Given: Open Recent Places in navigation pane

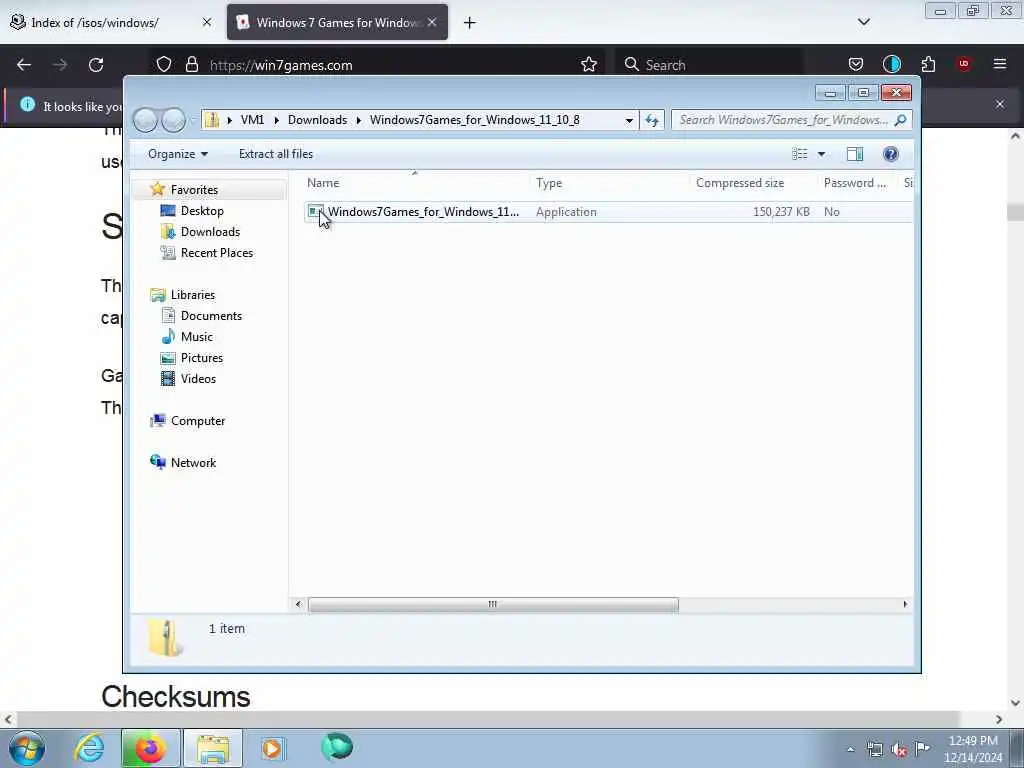Looking at the screenshot, I should pyautogui.click(x=207, y=253).
